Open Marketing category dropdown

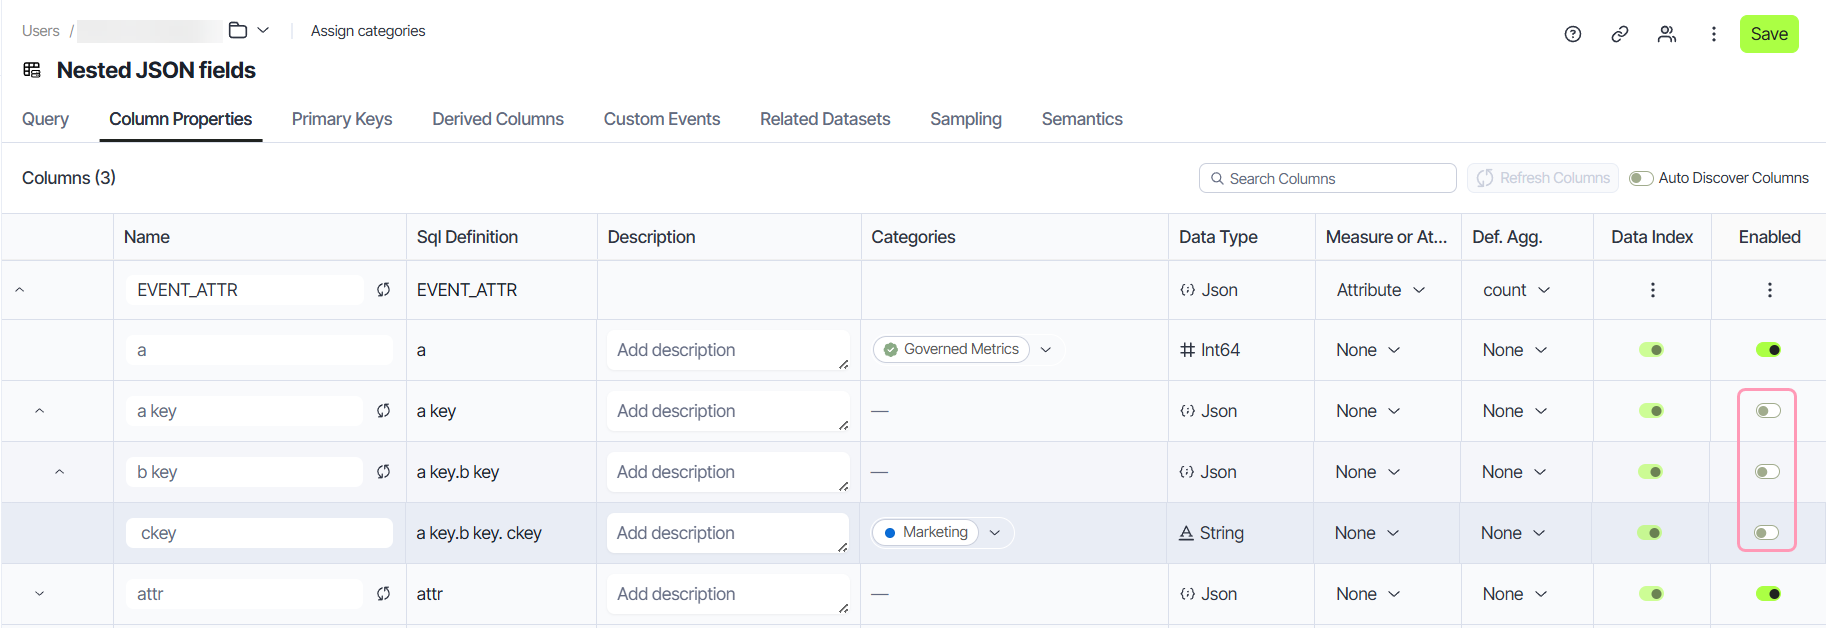(995, 533)
